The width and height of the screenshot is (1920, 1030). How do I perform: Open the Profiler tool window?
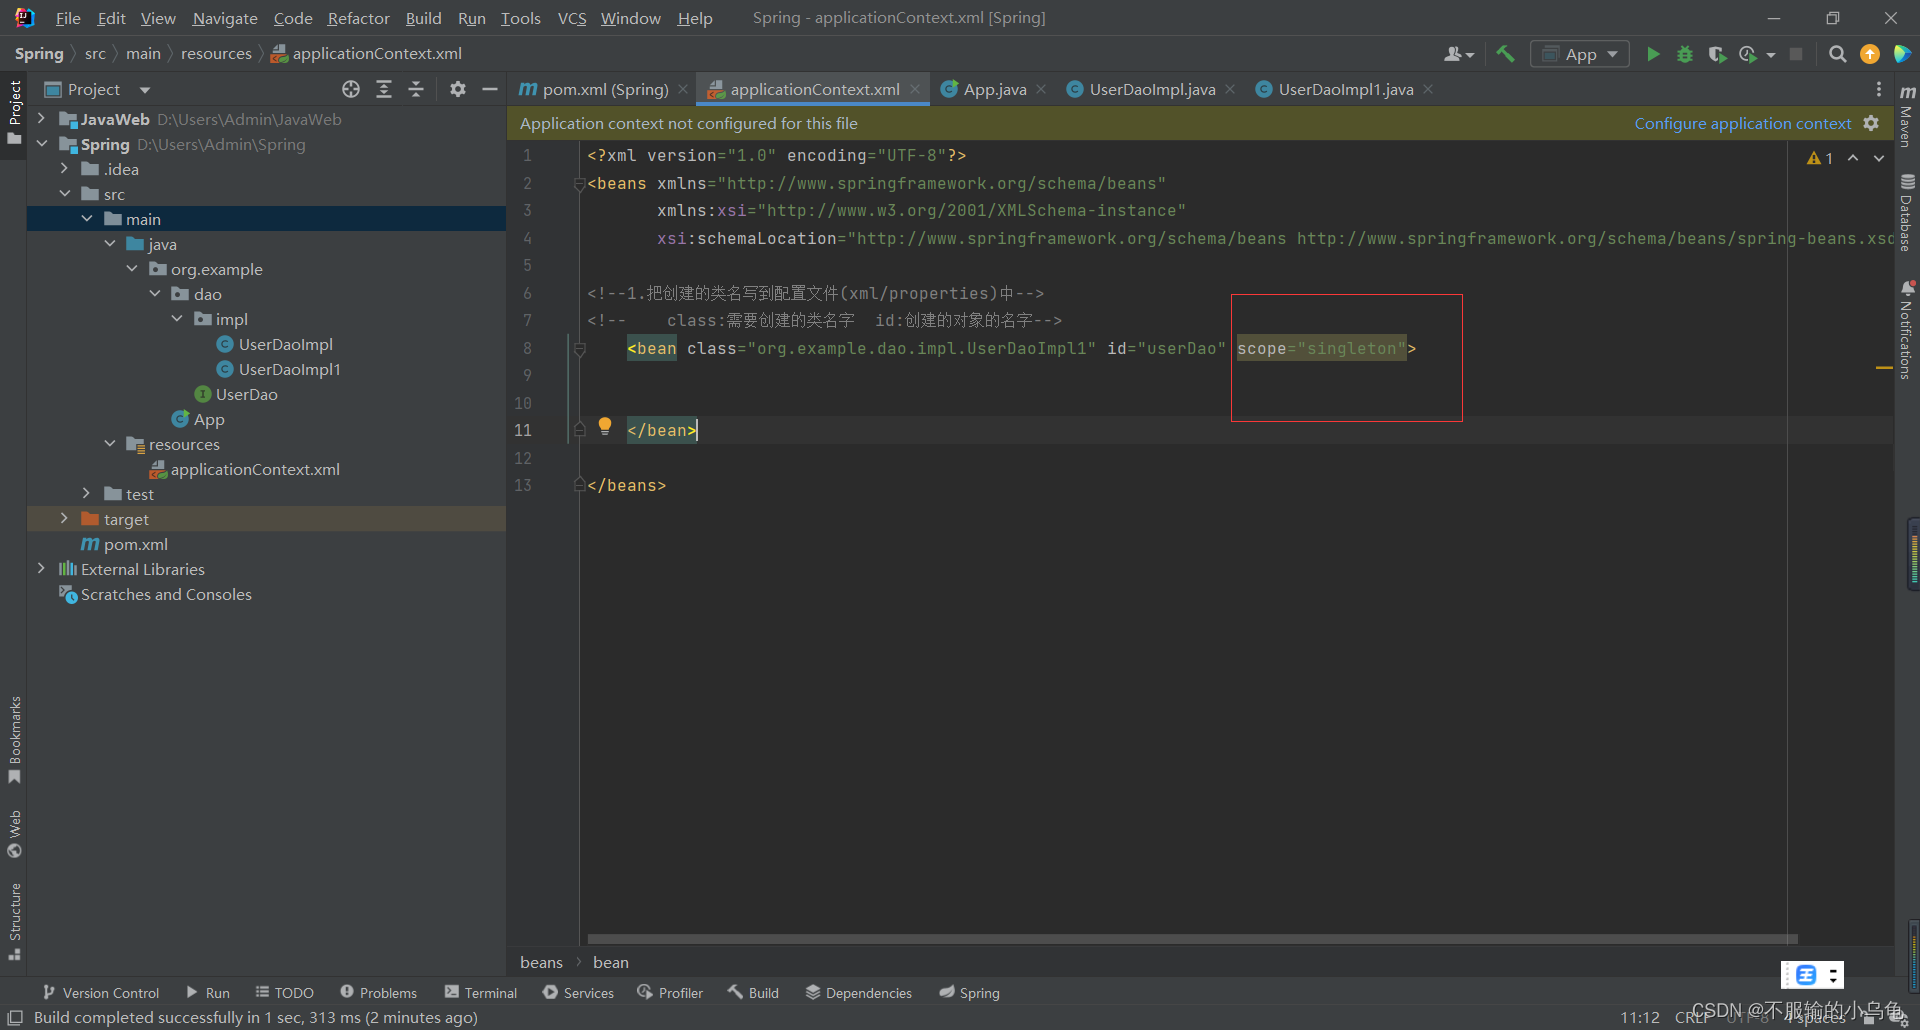coord(670,992)
